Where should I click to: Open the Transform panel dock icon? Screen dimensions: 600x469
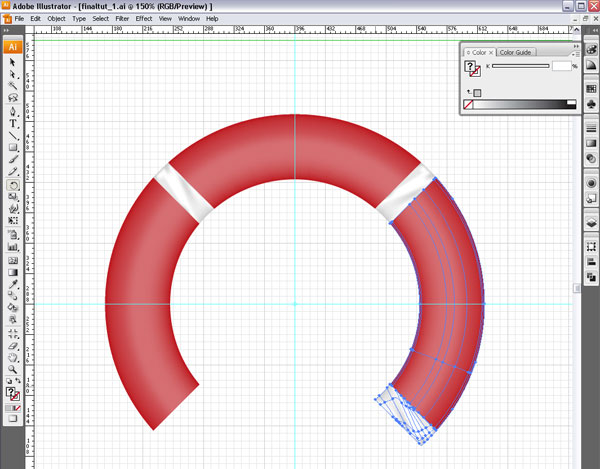591,247
